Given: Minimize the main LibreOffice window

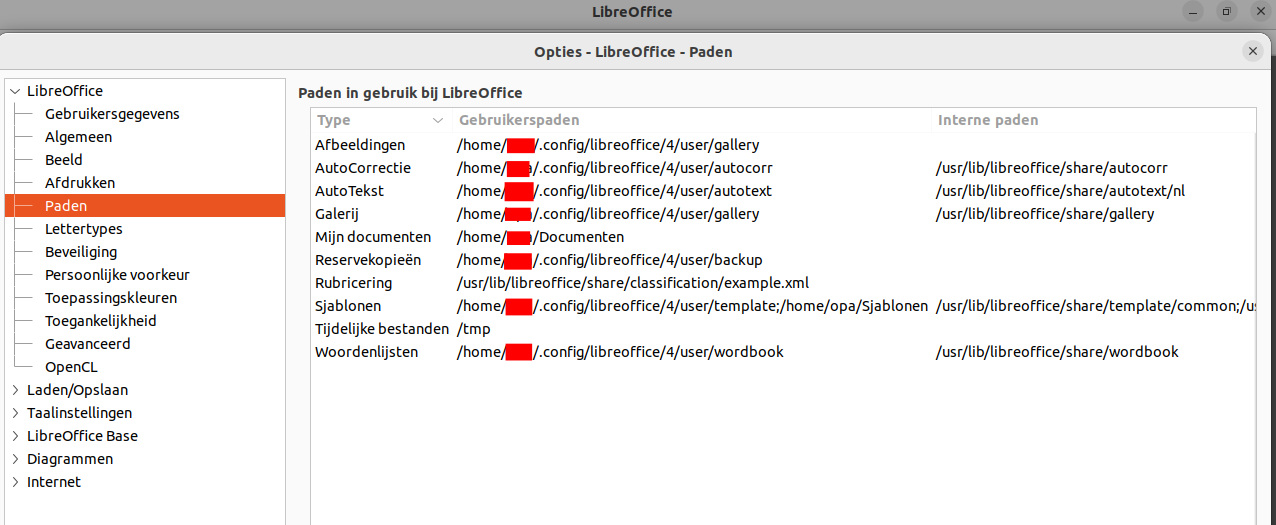Looking at the screenshot, I should [x=1192, y=12].
